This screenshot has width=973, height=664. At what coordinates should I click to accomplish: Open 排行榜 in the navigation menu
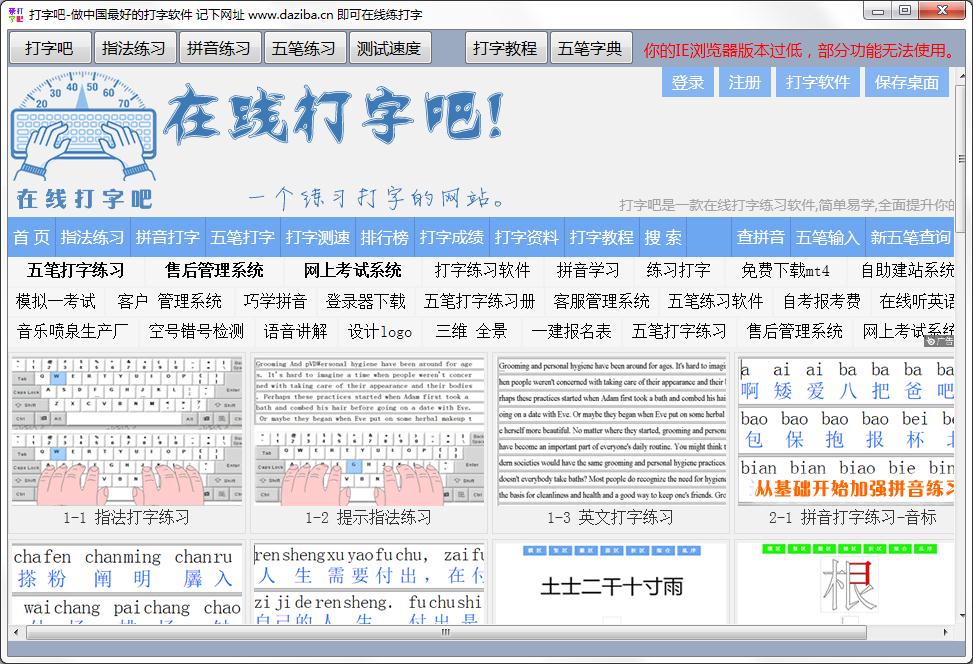coord(385,238)
